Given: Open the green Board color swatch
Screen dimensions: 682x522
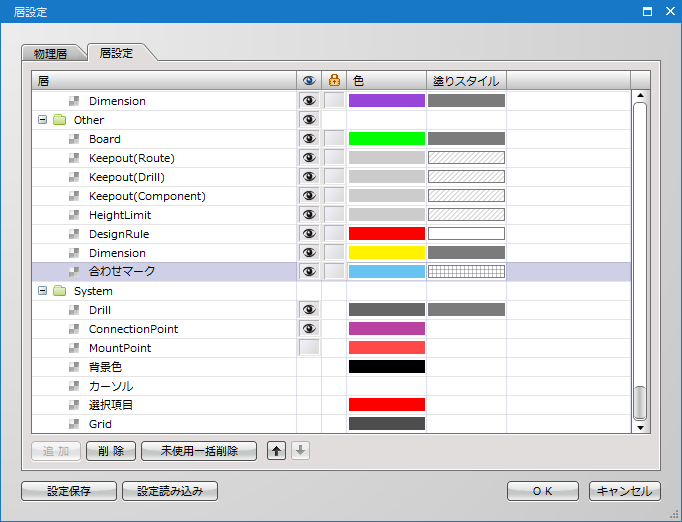Looking at the screenshot, I should point(387,138).
